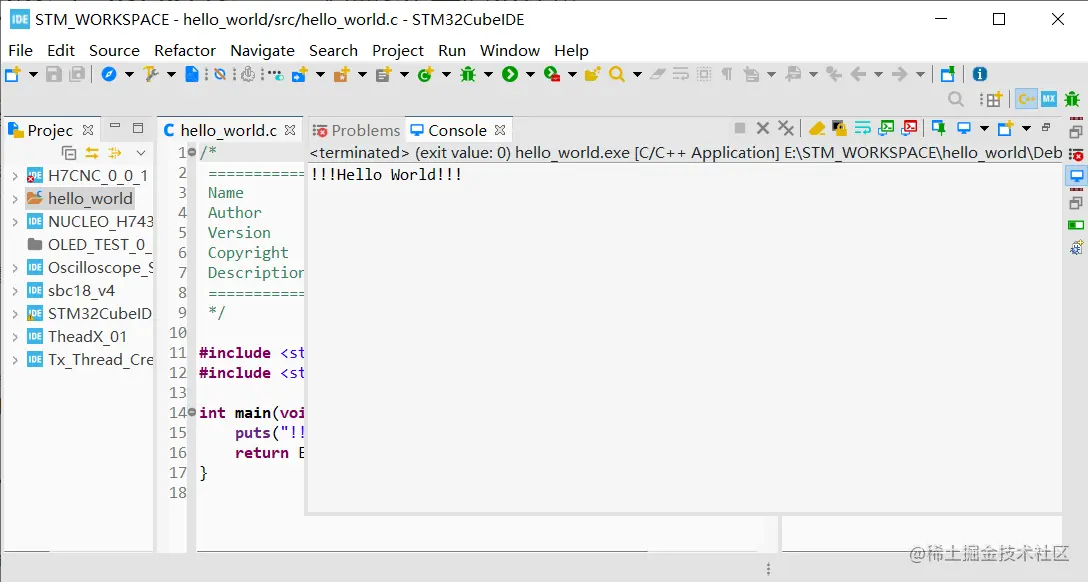Click the green Debug bug toolbar icon
The image size is (1088, 582).
[x=468, y=74]
